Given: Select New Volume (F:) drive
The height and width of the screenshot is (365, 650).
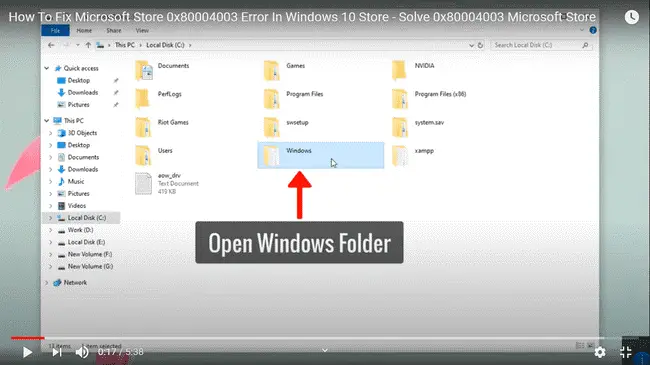Looking at the screenshot, I should click(x=90, y=254).
